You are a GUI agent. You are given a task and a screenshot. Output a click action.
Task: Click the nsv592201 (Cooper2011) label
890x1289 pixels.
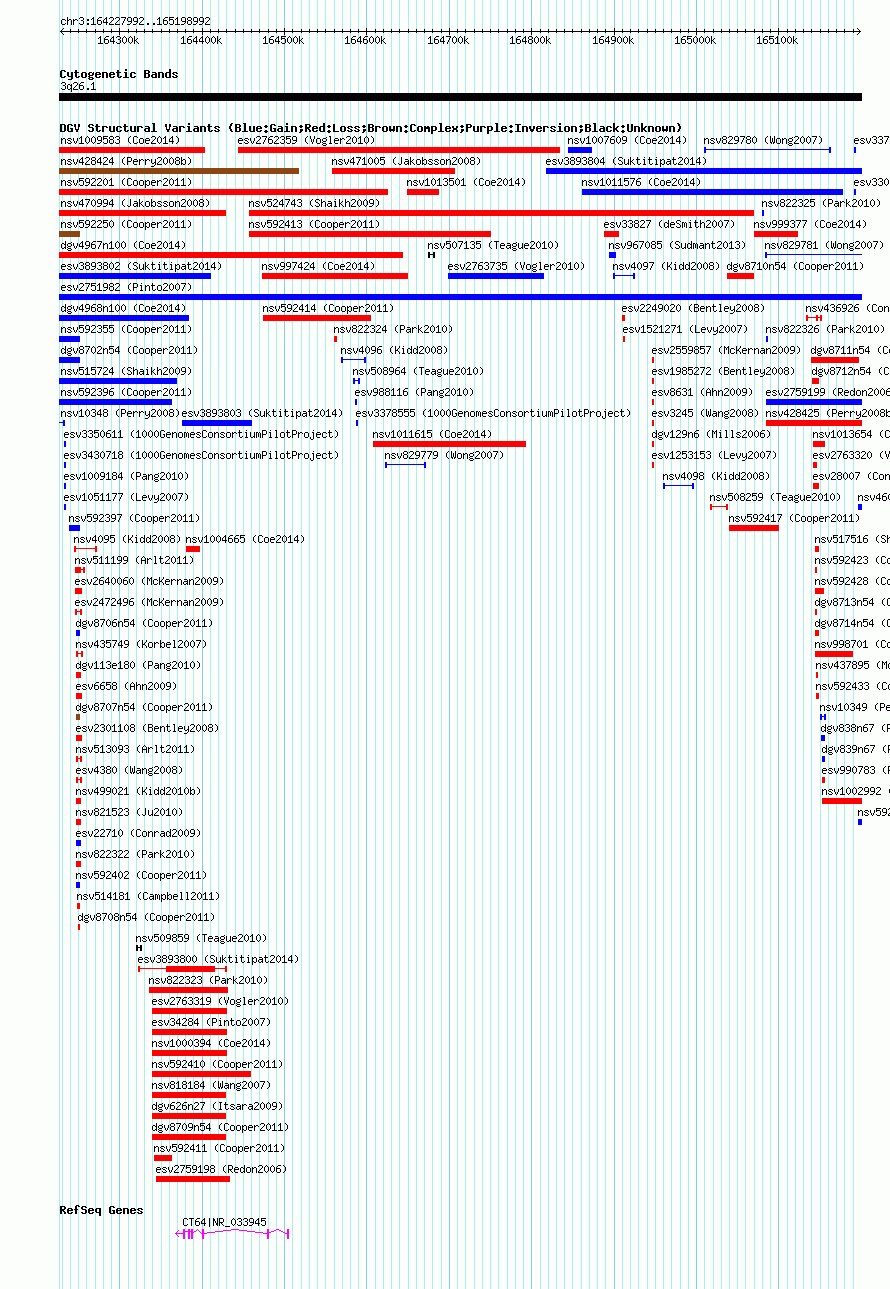click(125, 182)
